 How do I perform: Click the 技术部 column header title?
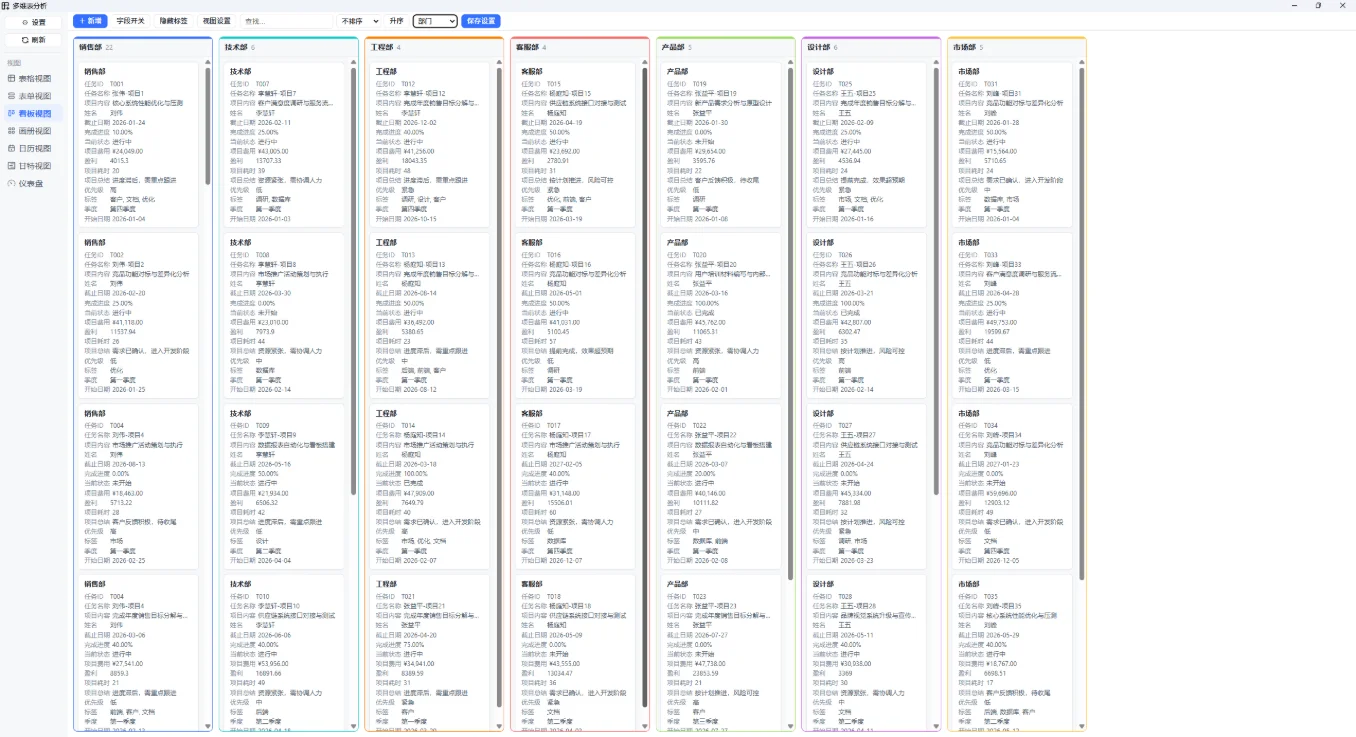tap(237, 47)
